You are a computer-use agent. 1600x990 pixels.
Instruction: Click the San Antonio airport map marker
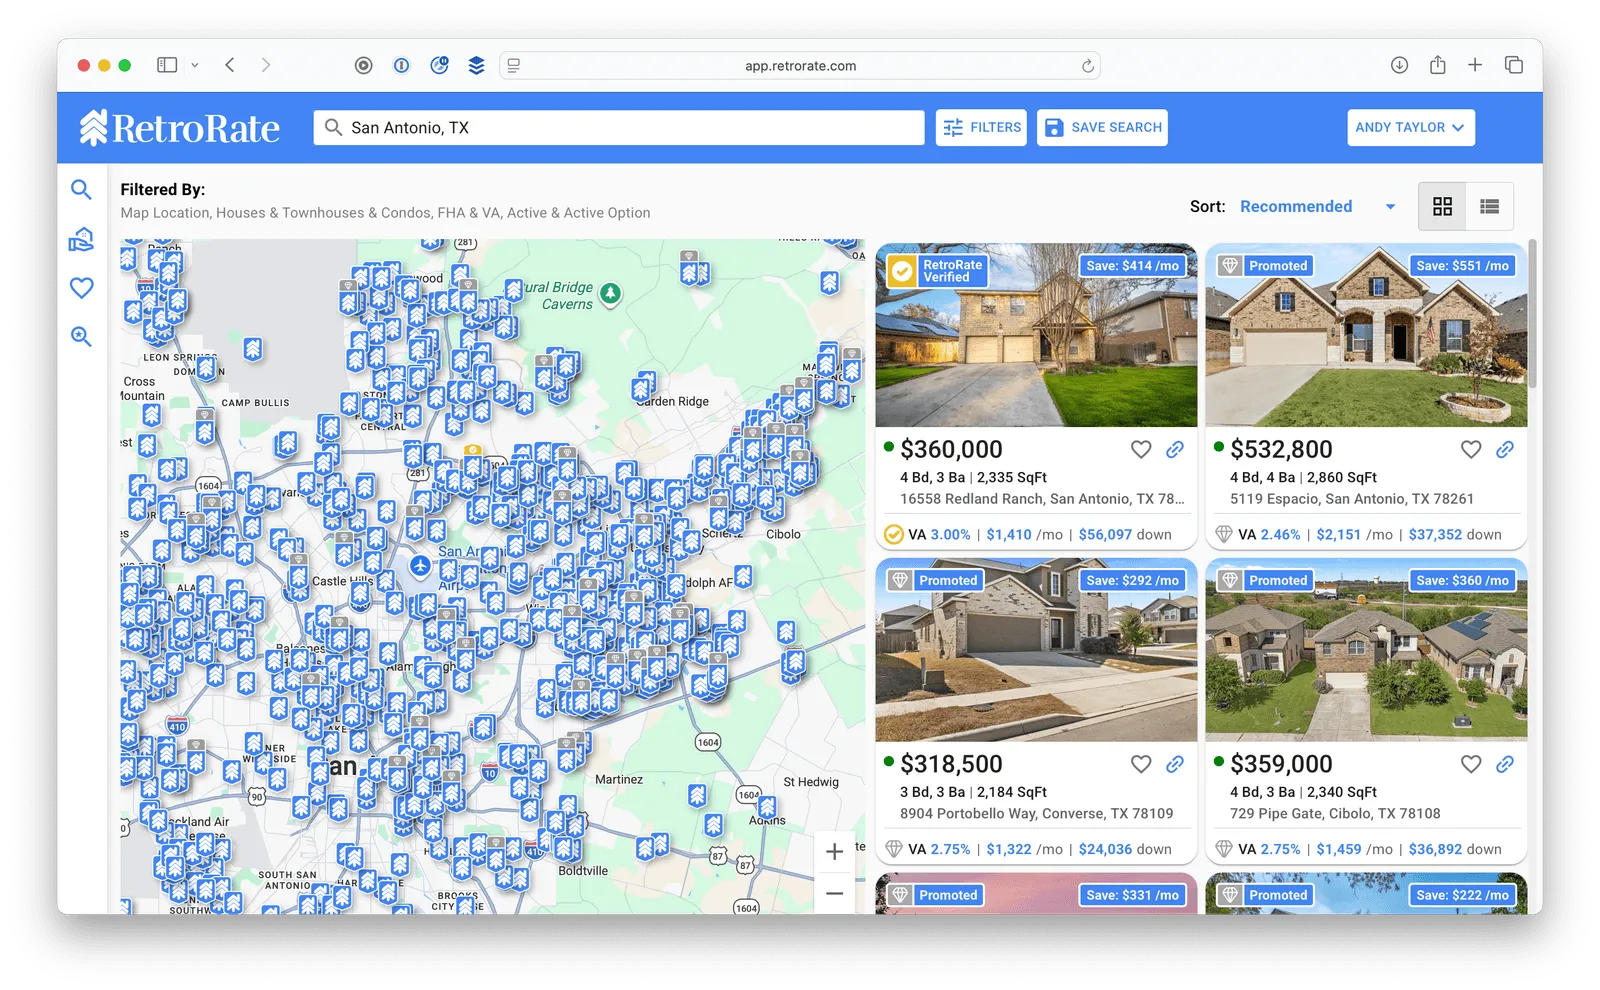(420, 567)
